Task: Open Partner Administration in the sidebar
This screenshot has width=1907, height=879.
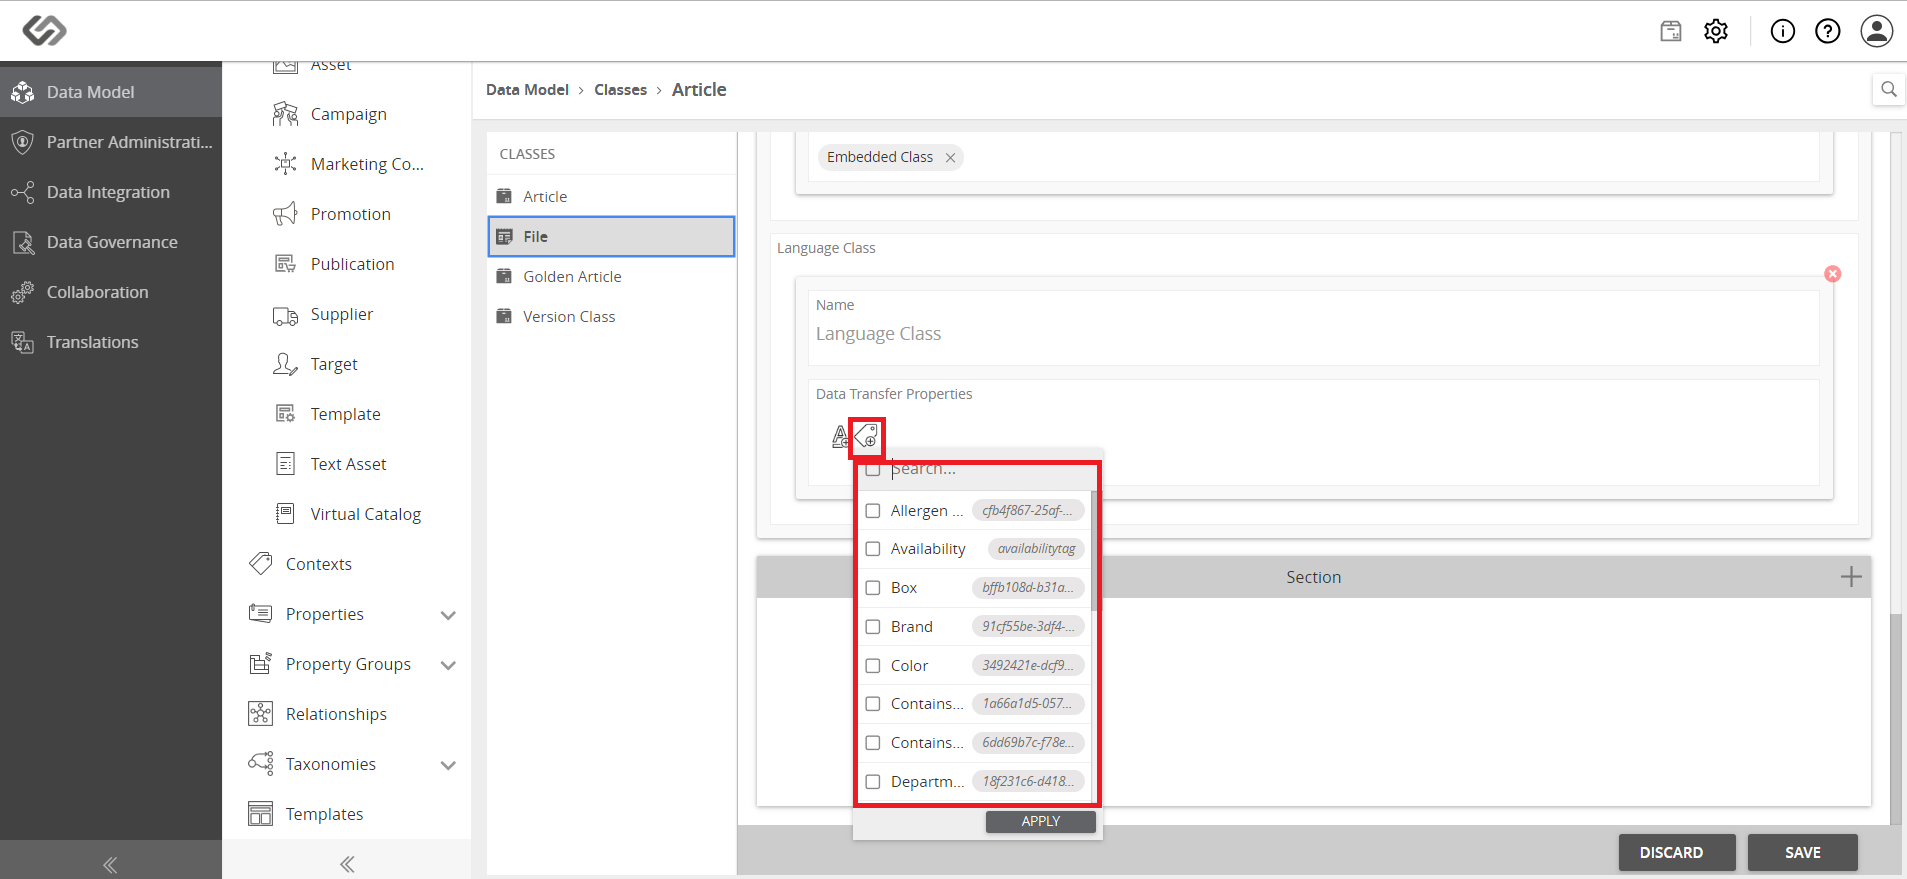Action: (111, 142)
